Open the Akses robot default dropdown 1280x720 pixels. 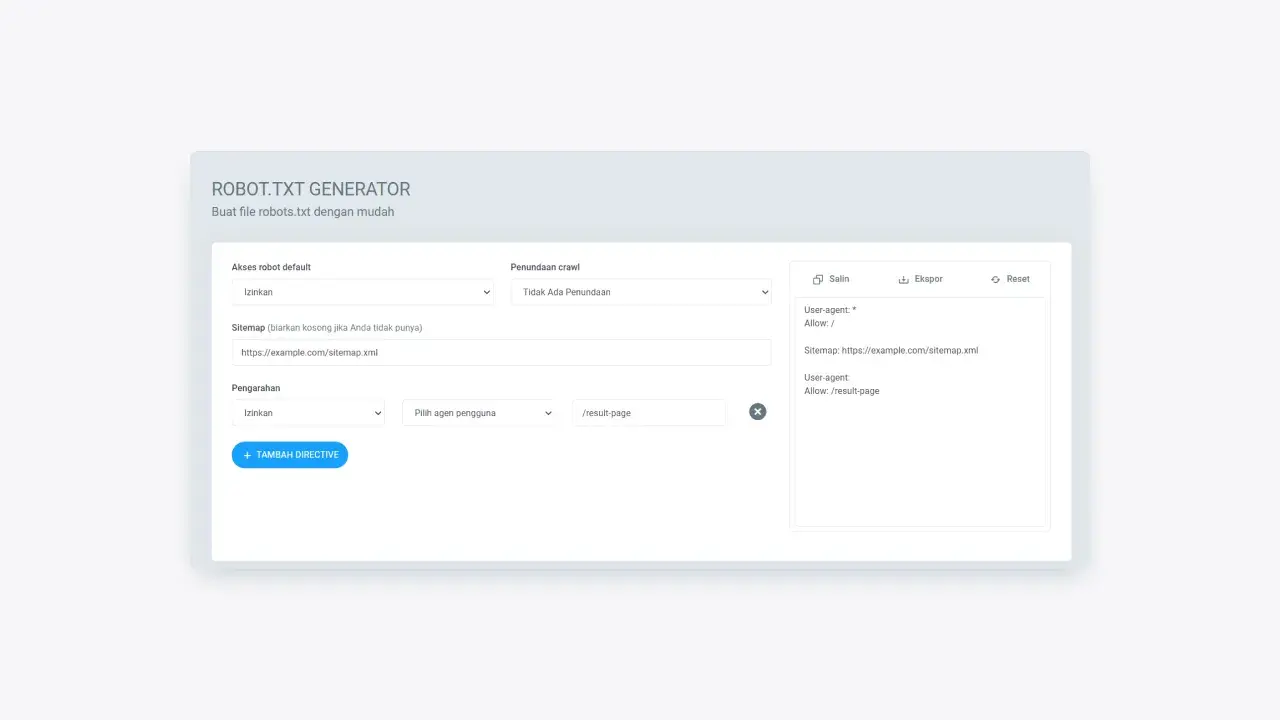(x=362, y=292)
